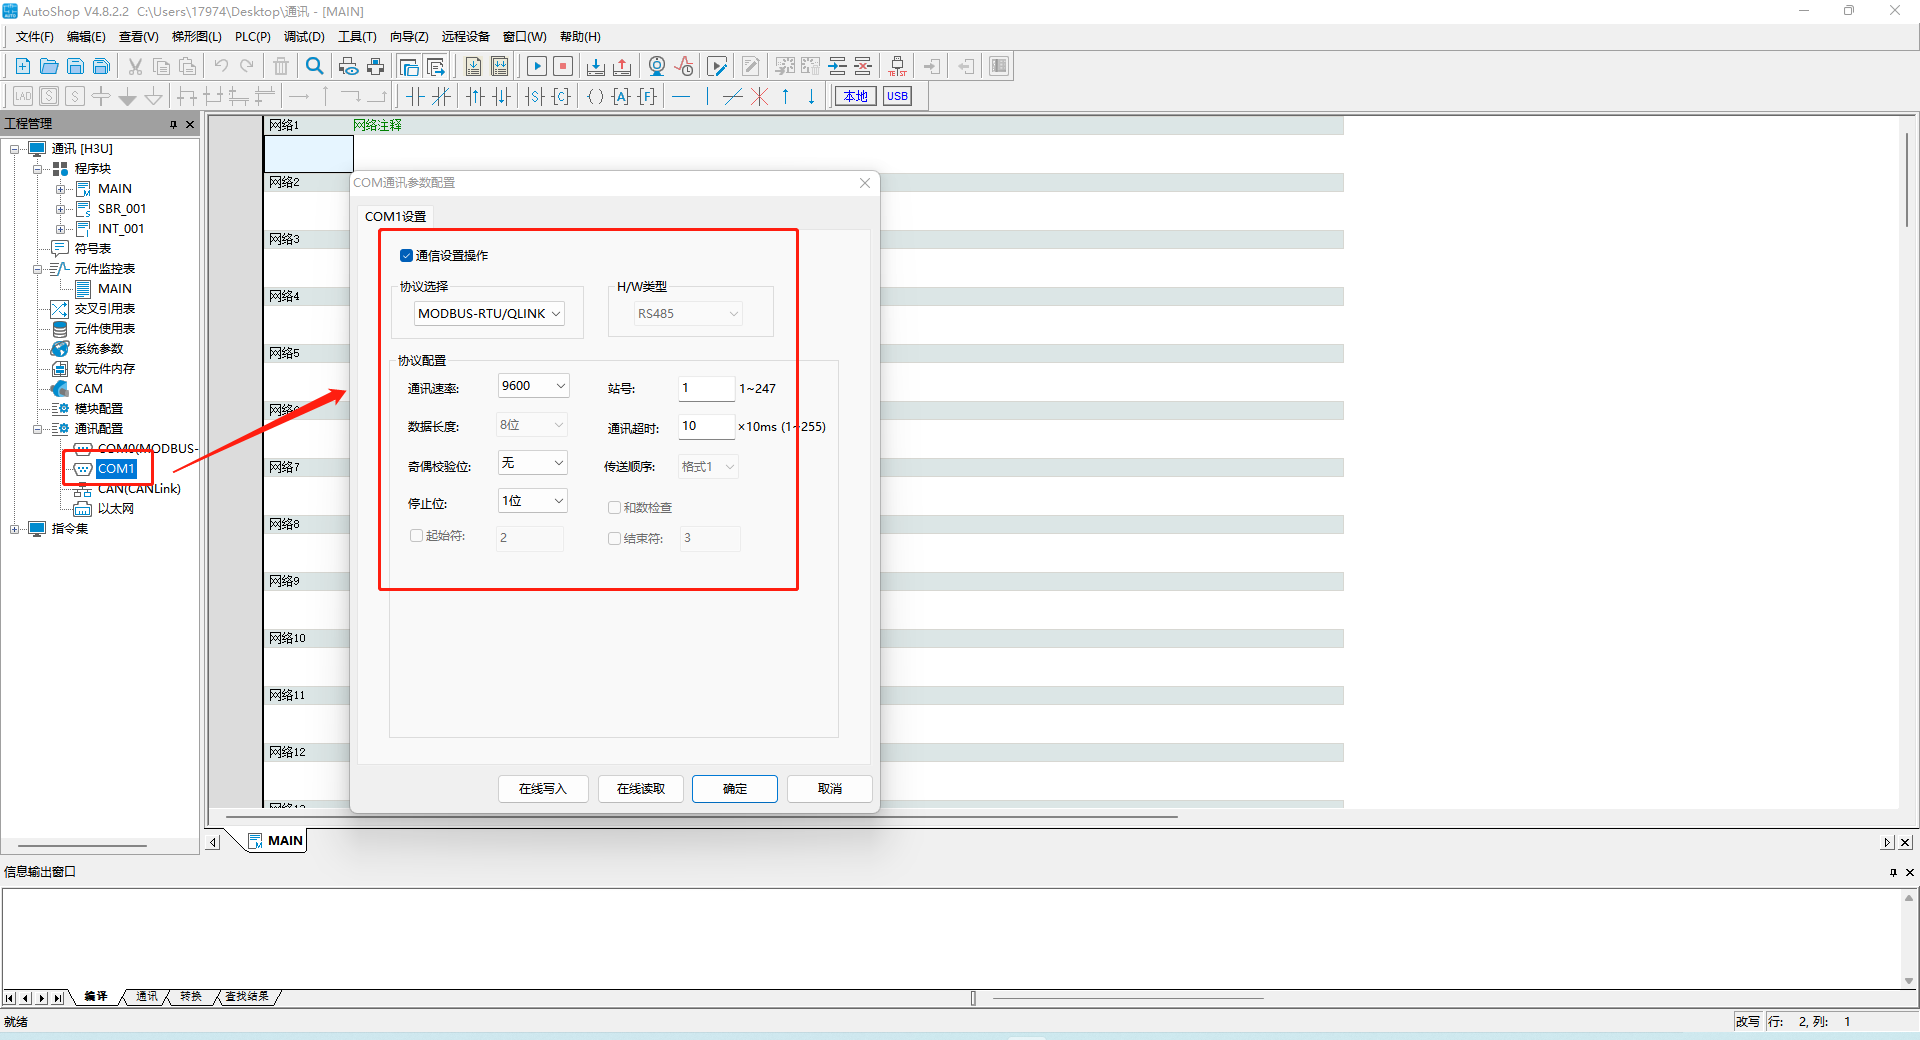Click the Upload from PLC icon
The image size is (1920, 1040).
click(622, 66)
